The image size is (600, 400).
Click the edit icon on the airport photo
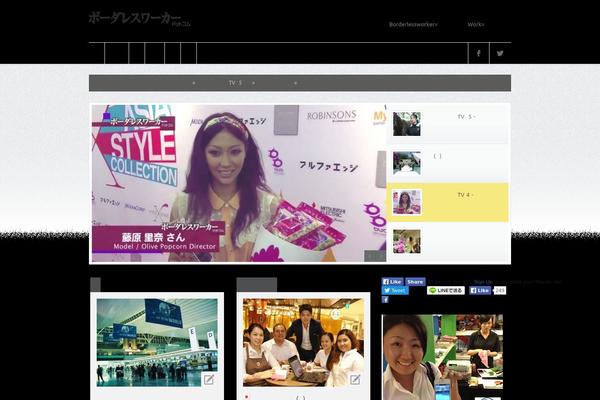pos(209,379)
